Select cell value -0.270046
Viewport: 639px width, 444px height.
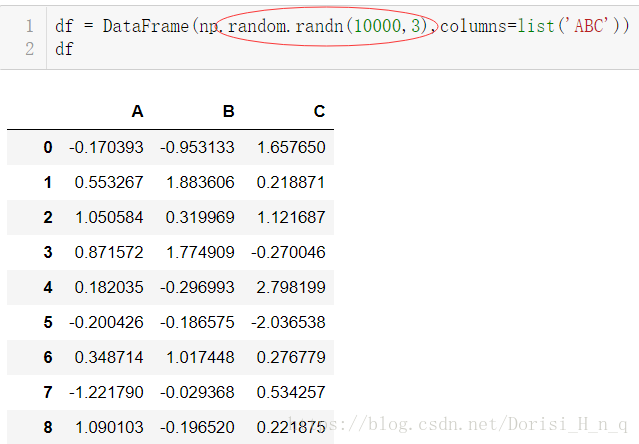pos(288,252)
